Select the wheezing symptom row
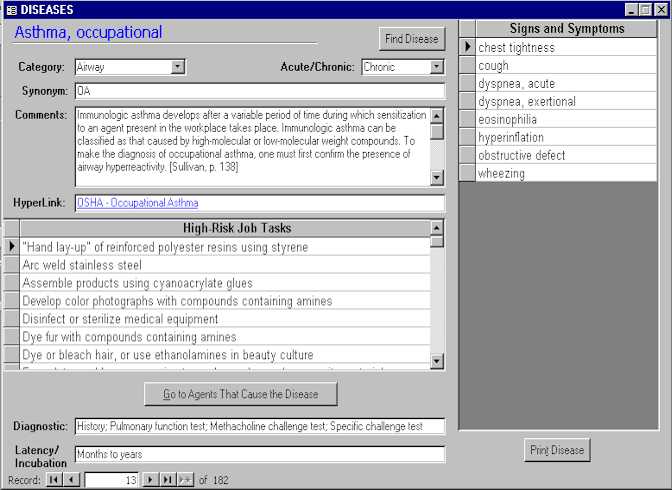The image size is (672, 490). click(x=502, y=174)
